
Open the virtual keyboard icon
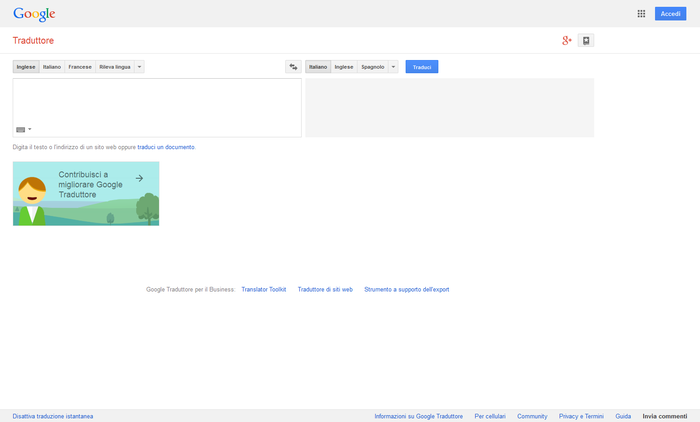point(21,130)
